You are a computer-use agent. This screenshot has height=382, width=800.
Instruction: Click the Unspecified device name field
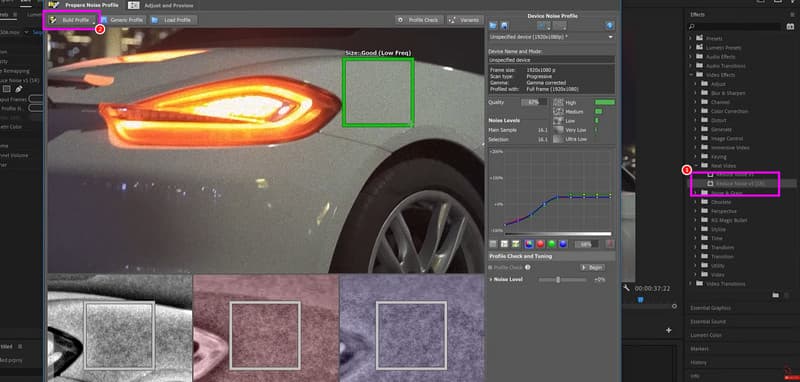click(551, 60)
